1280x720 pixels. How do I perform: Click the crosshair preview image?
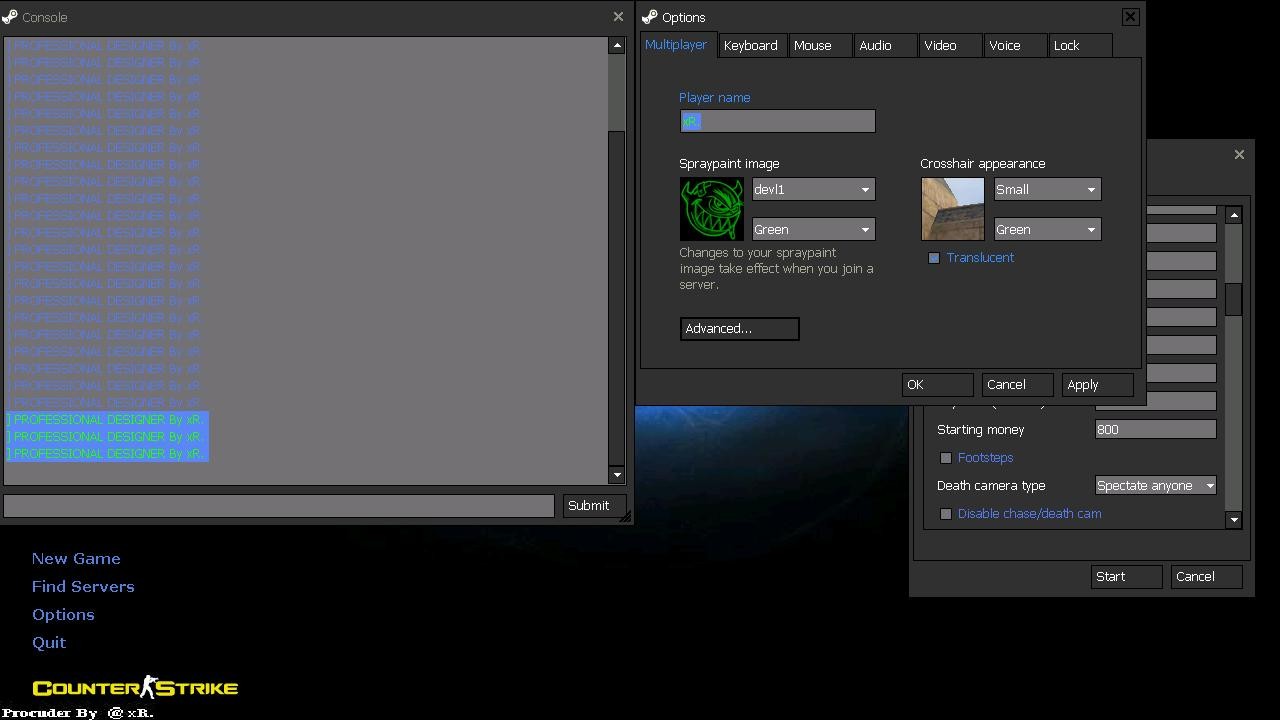pos(952,208)
